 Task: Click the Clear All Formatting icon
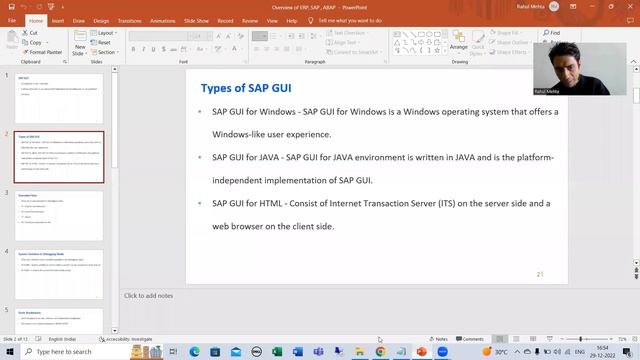click(241, 36)
